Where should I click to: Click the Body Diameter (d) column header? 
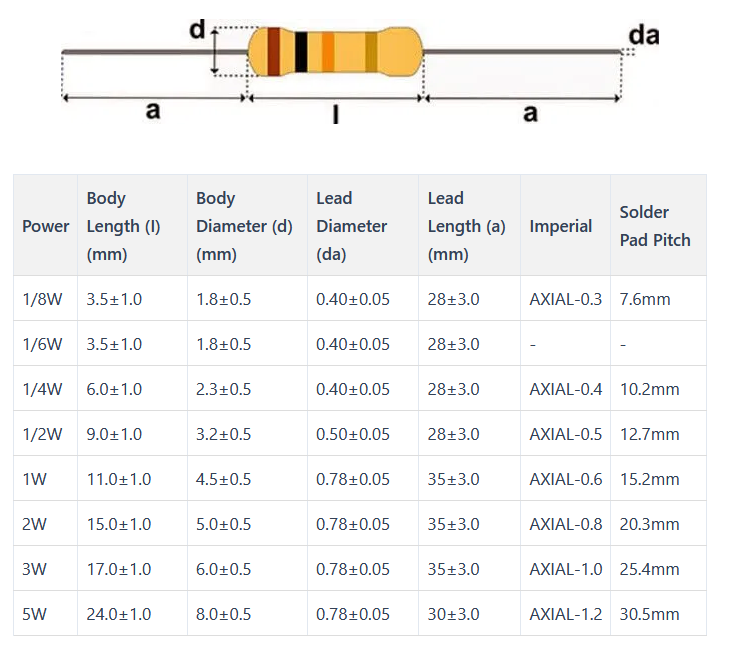tap(244, 226)
